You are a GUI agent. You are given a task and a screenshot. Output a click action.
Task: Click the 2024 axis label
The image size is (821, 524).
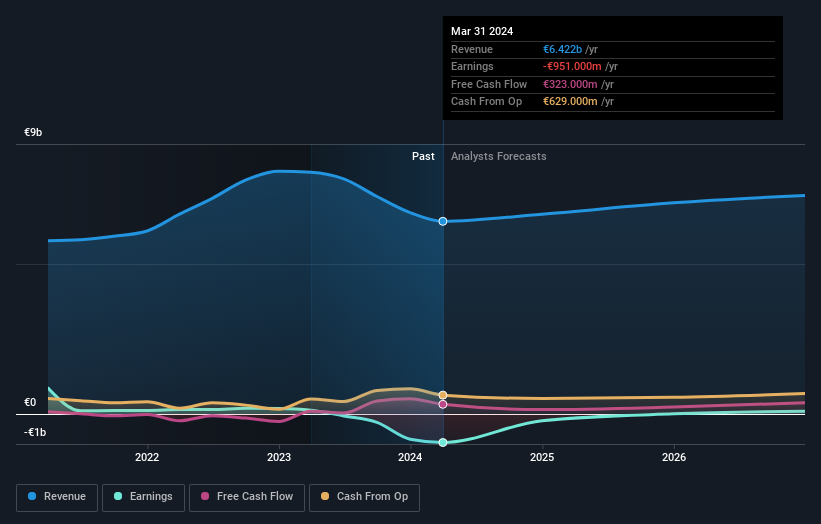pos(410,457)
